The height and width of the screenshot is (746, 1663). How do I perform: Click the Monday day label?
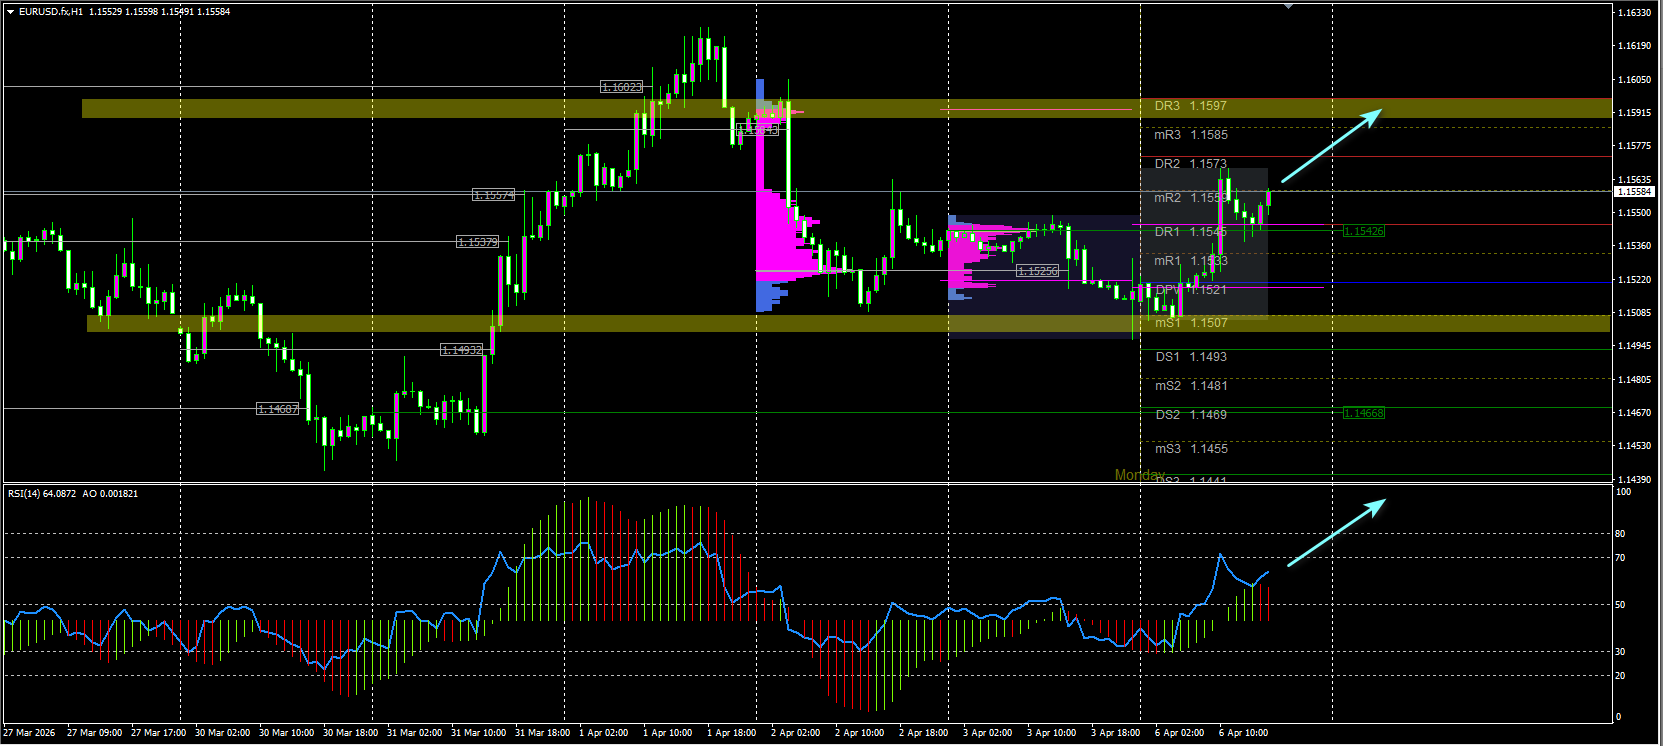[x=1140, y=475]
